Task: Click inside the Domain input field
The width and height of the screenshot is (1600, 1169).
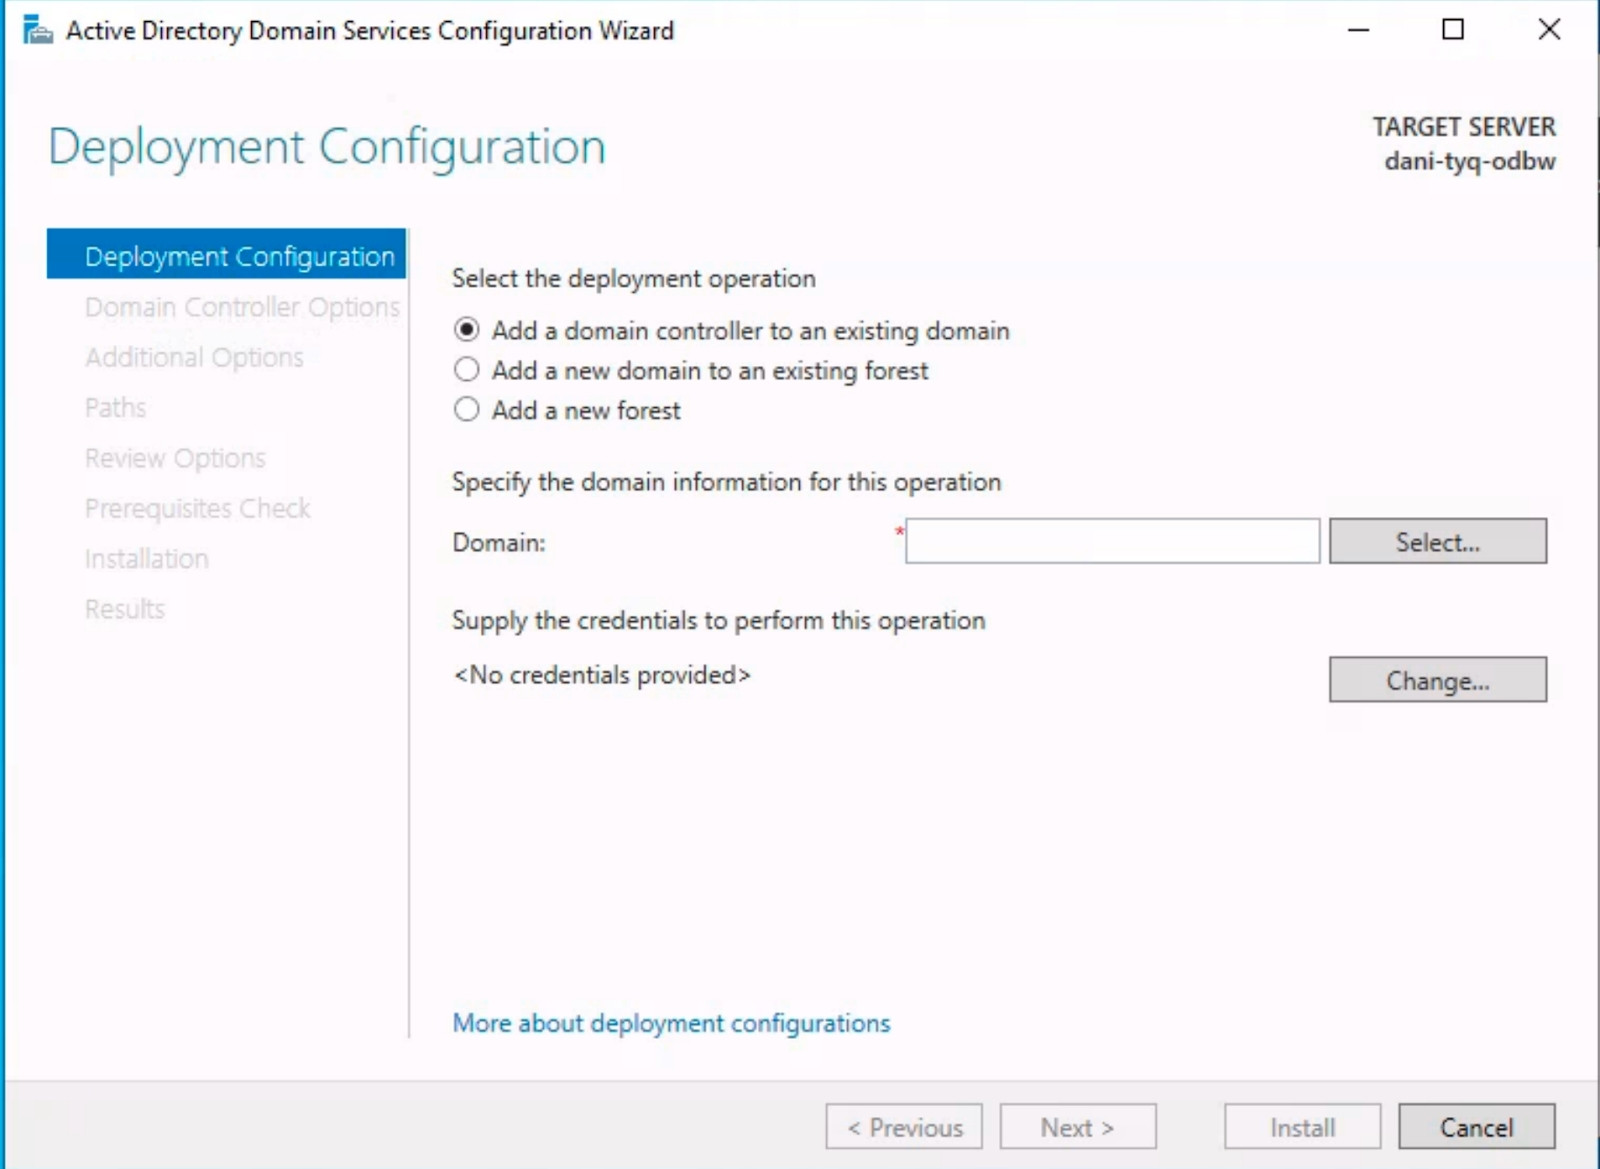Action: click(x=1110, y=541)
